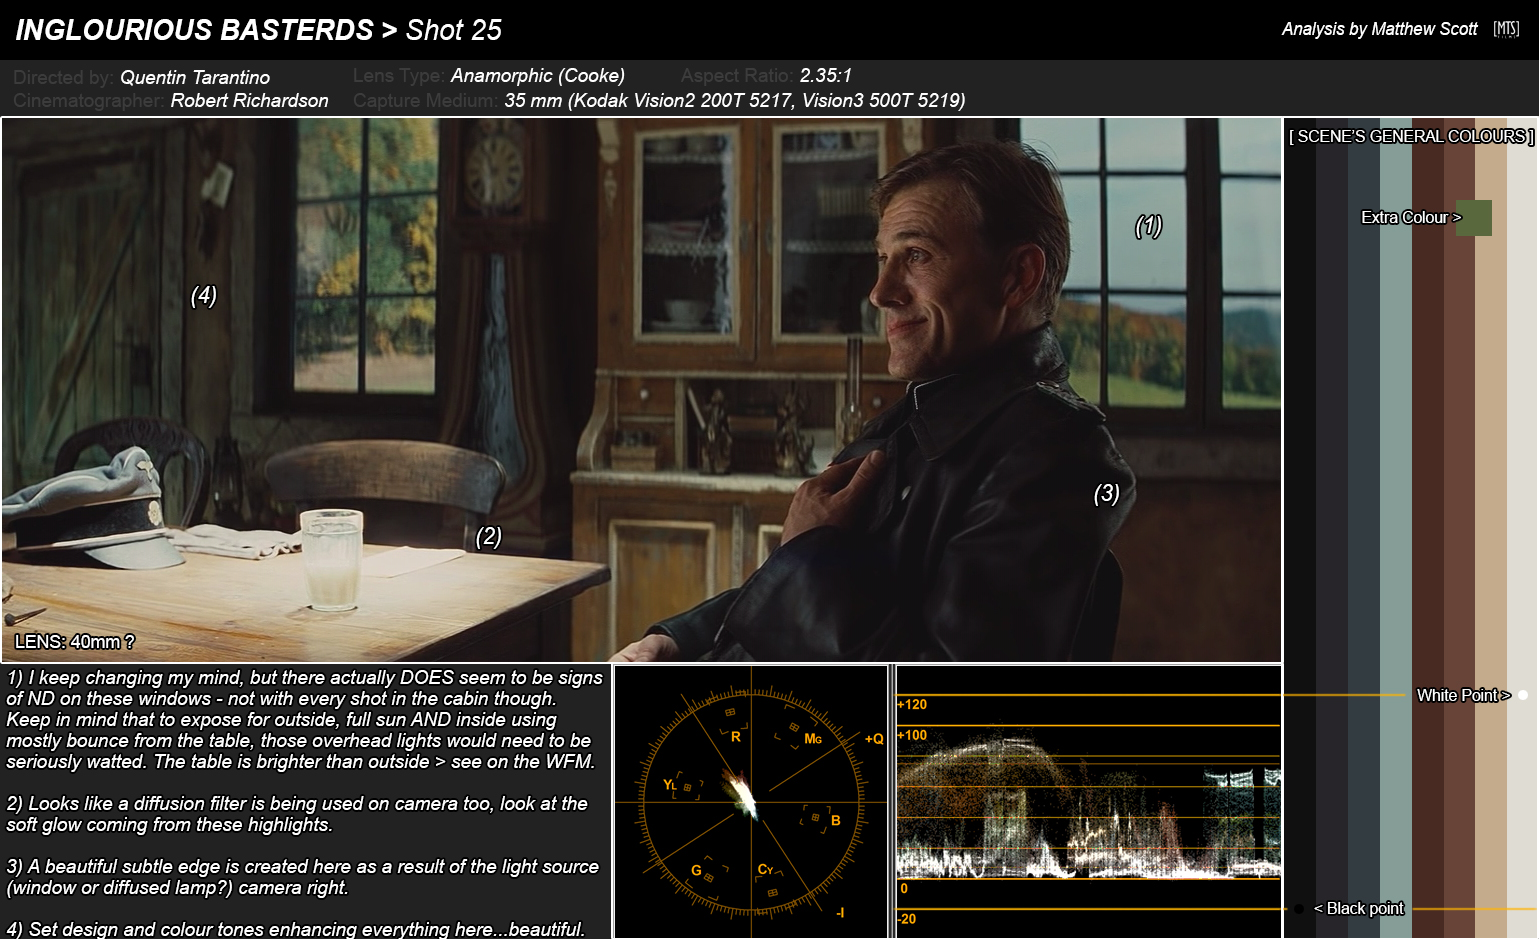The width and height of the screenshot is (1539, 939).
Task: Click the '< Black point' label
Action: (x=1358, y=908)
